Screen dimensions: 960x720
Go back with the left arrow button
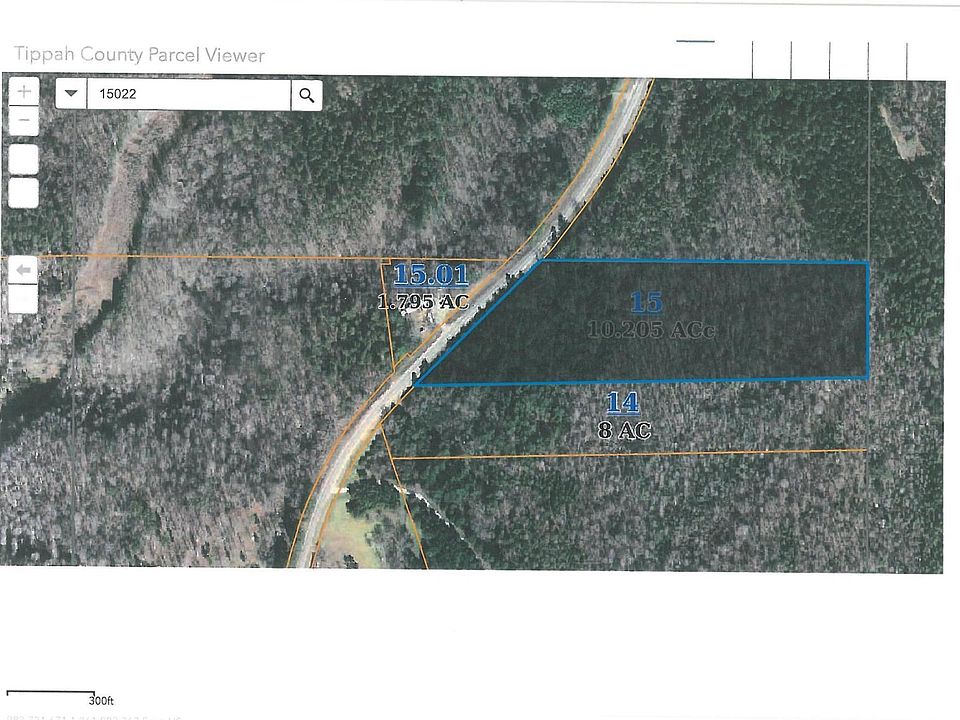23,270
